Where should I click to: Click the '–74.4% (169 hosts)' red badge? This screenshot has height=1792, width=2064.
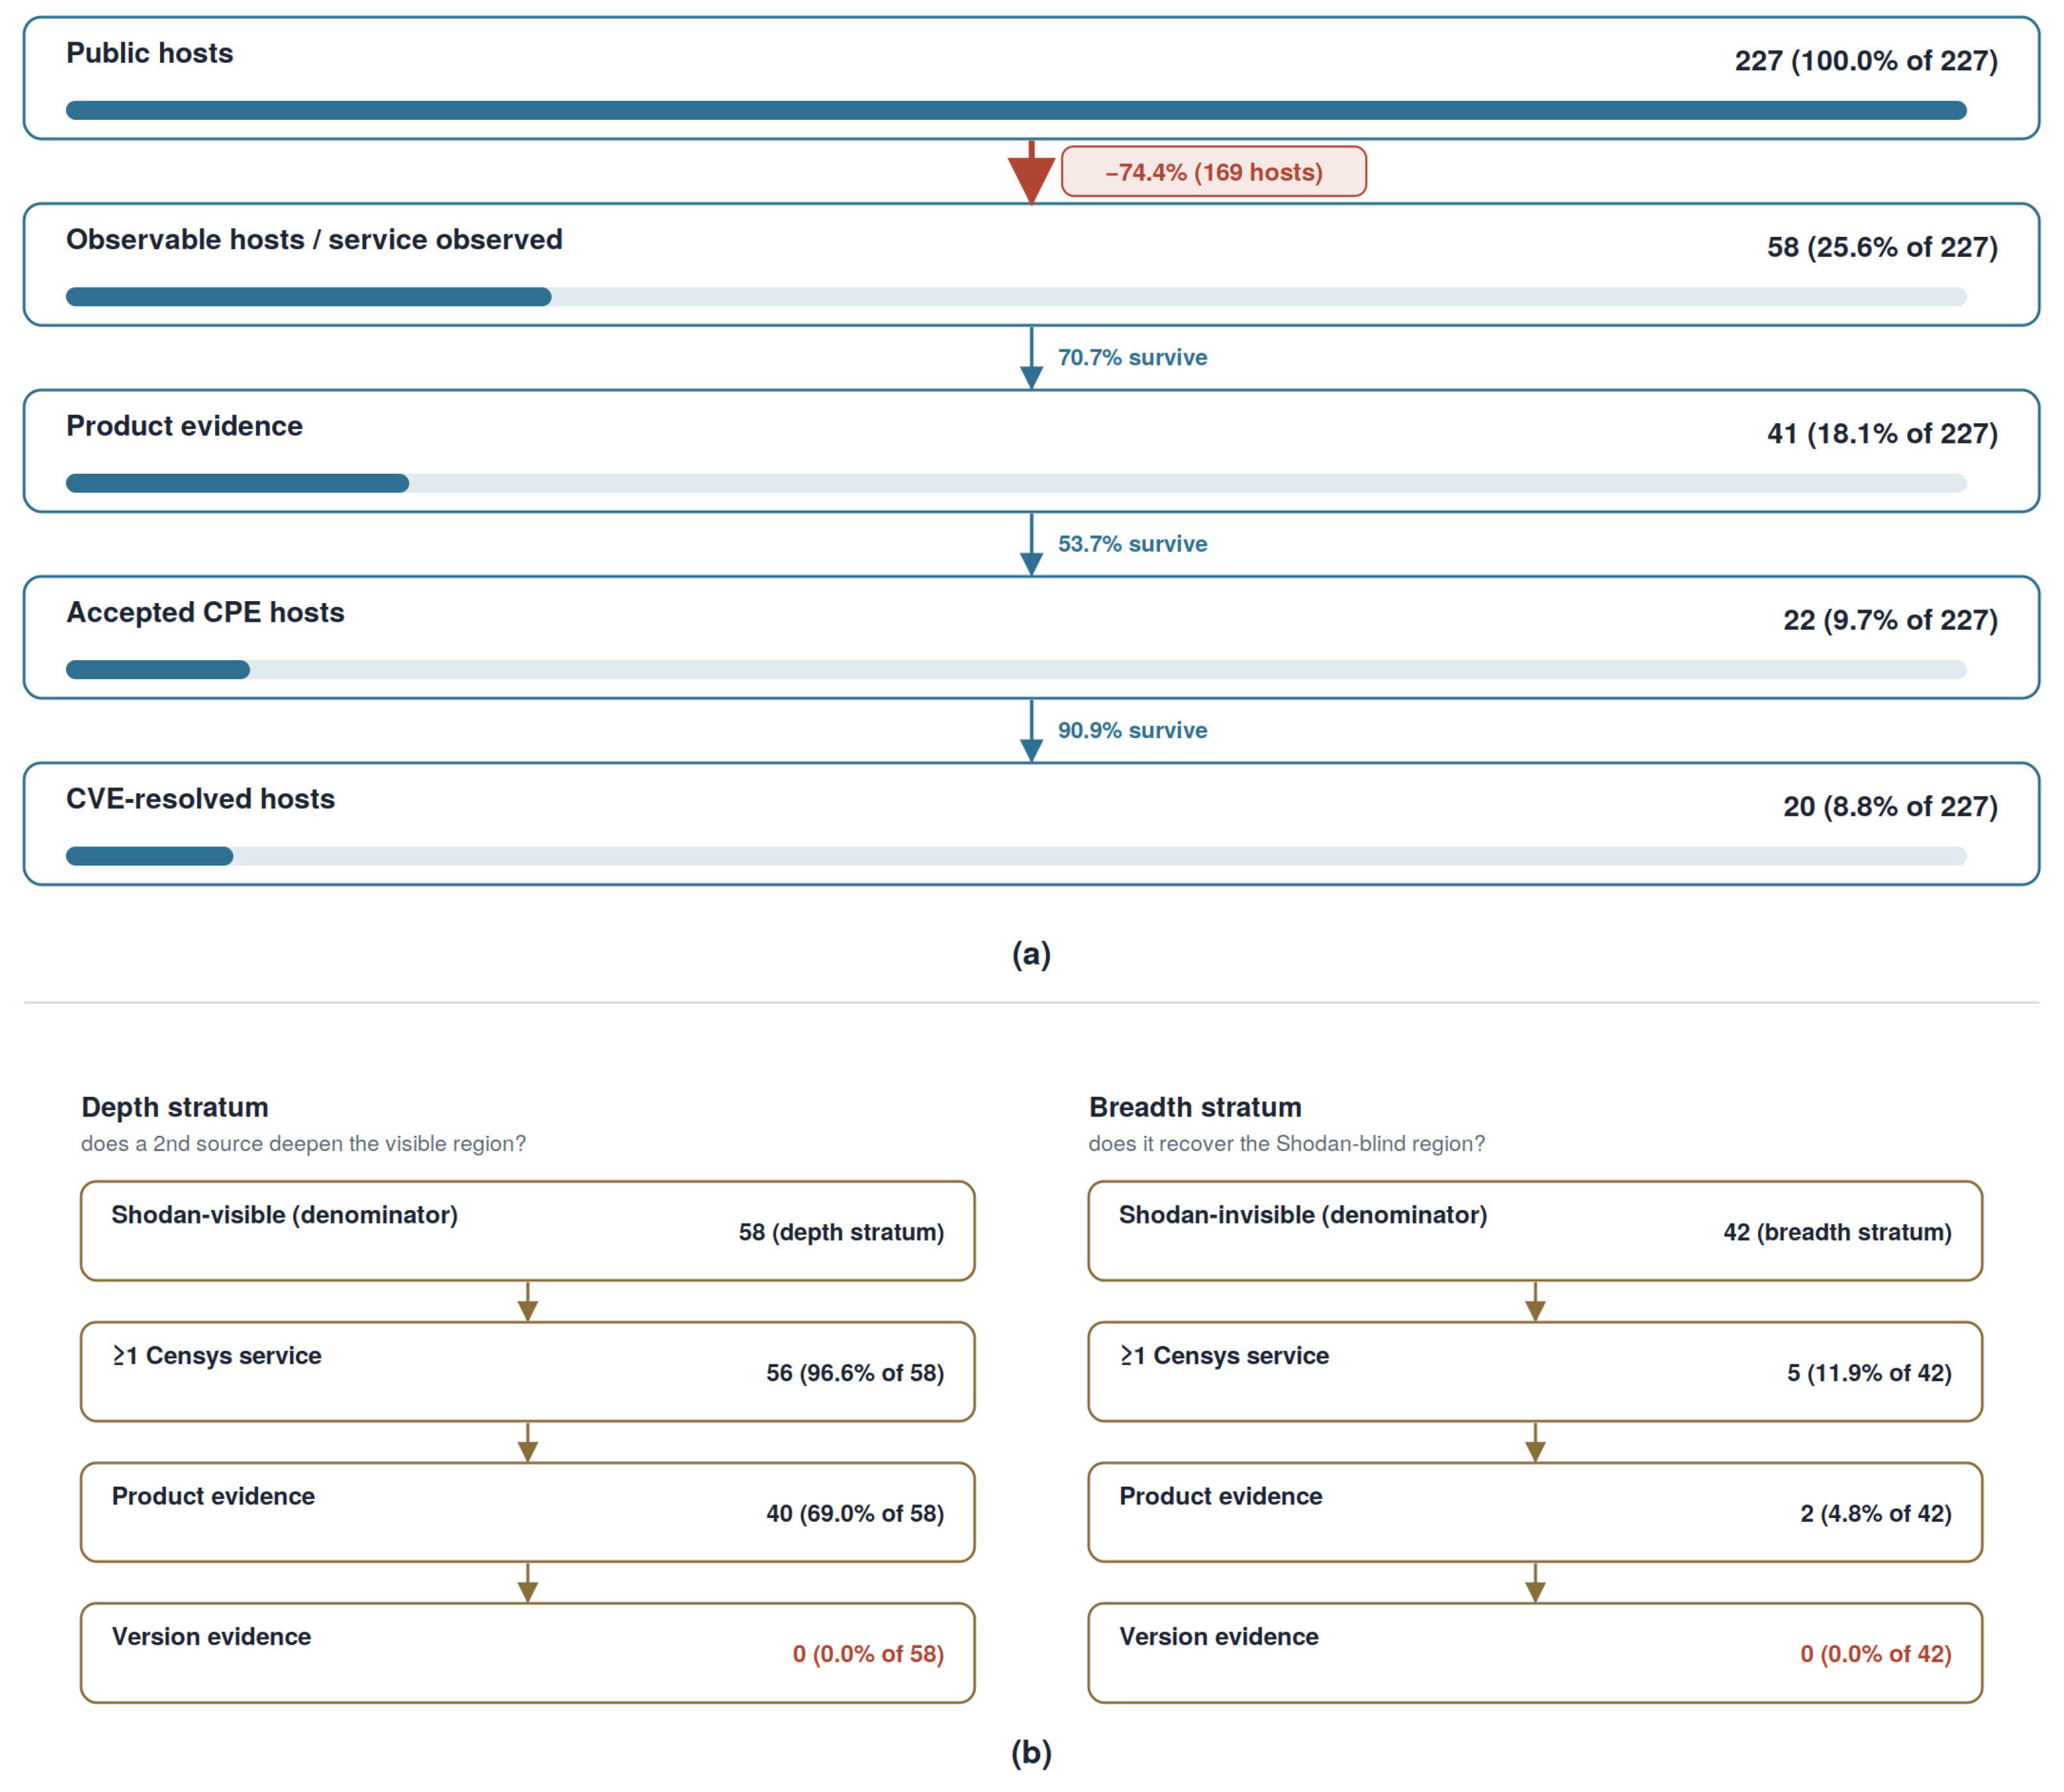coord(1213,172)
